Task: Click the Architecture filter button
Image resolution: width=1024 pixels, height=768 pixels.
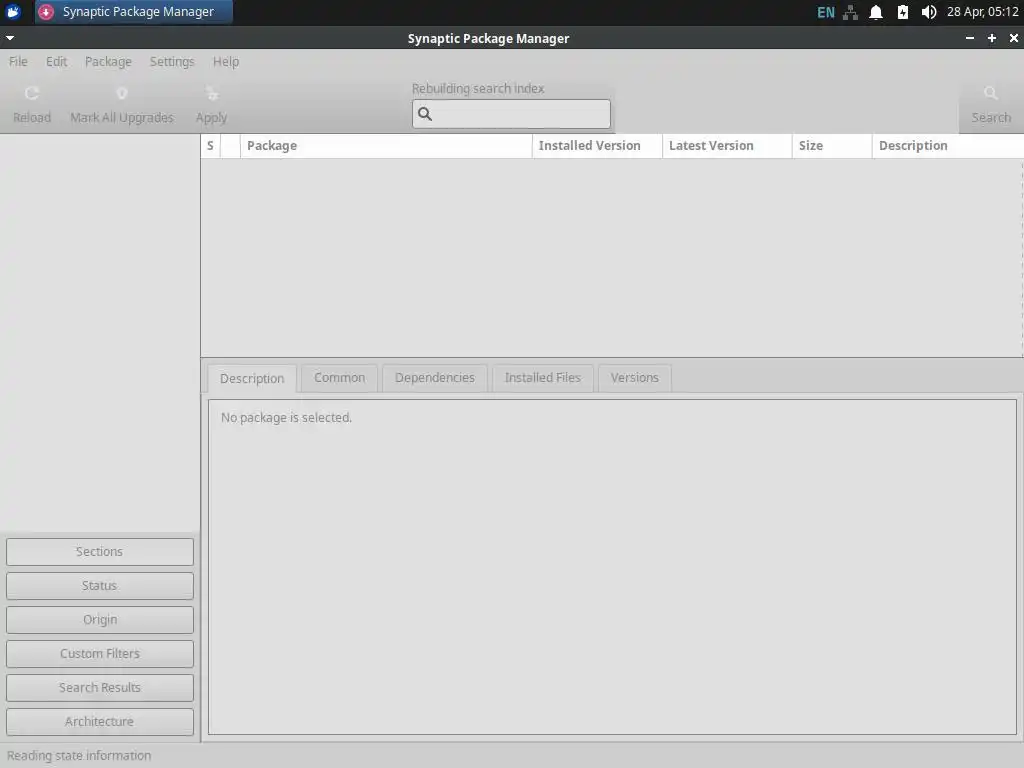Action: pos(100,722)
